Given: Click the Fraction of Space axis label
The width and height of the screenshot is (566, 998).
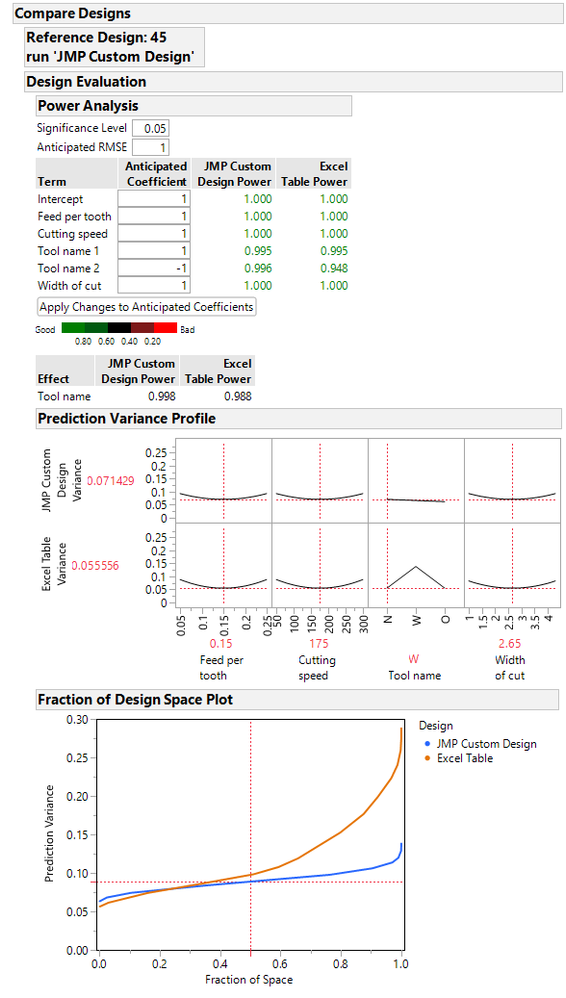Looking at the screenshot, I should pos(248,980).
